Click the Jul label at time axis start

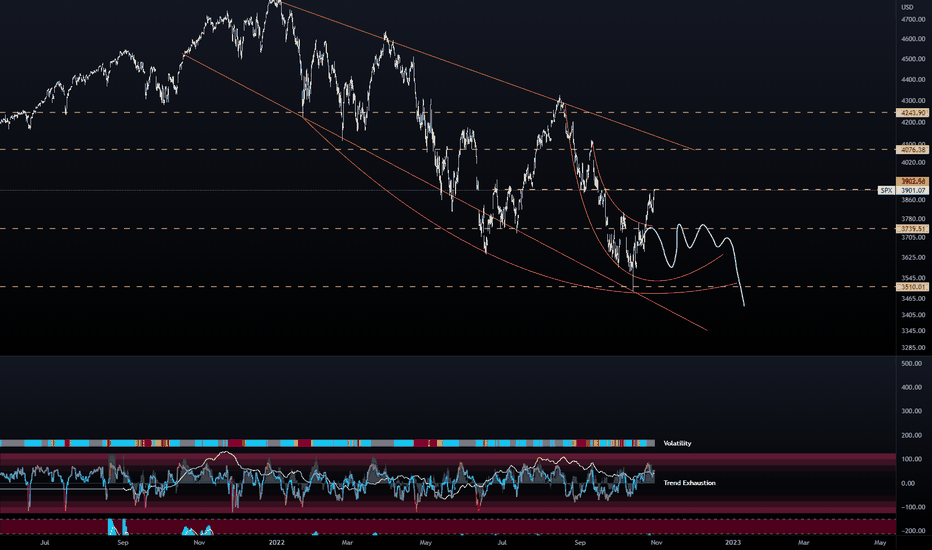coord(45,542)
